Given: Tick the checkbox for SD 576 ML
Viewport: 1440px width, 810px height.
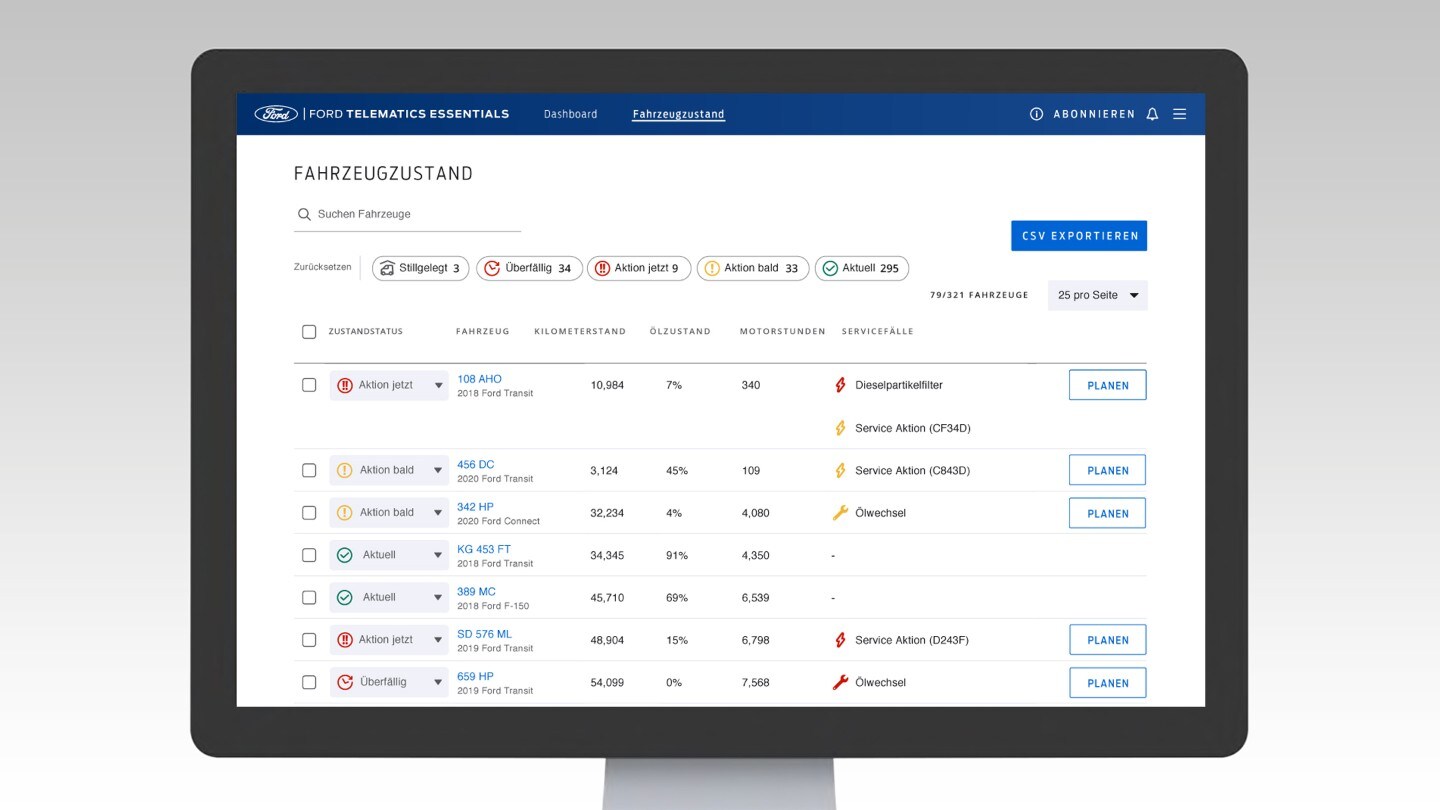Looking at the screenshot, I should 309,640.
